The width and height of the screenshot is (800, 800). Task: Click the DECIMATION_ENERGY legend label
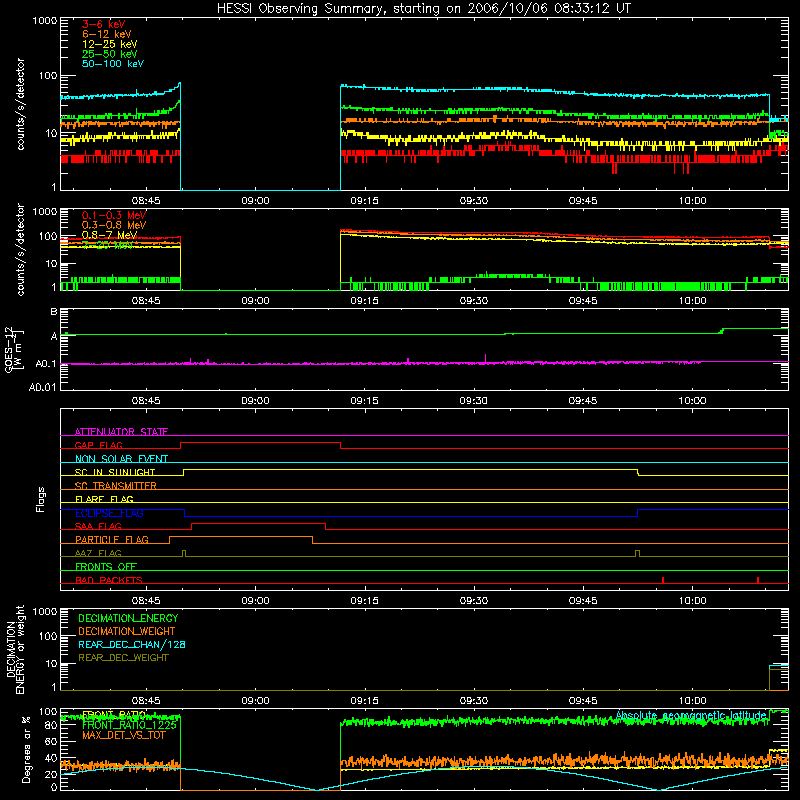[x=128, y=618]
